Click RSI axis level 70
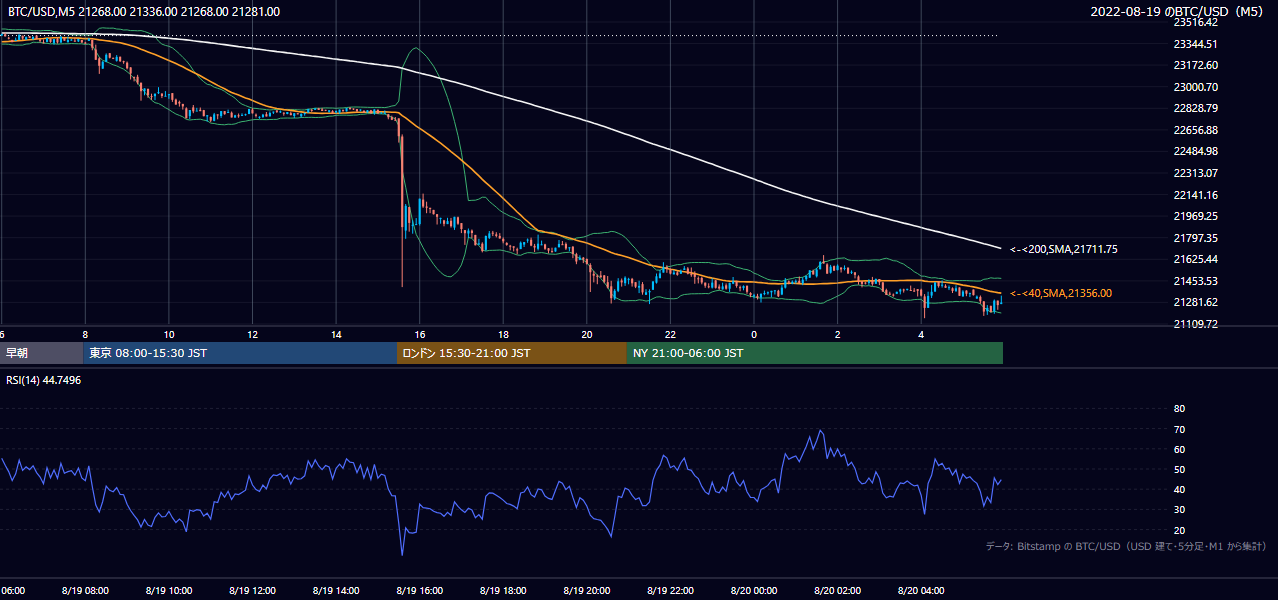Viewport: 1278px width, 600px height. coord(1179,429)
